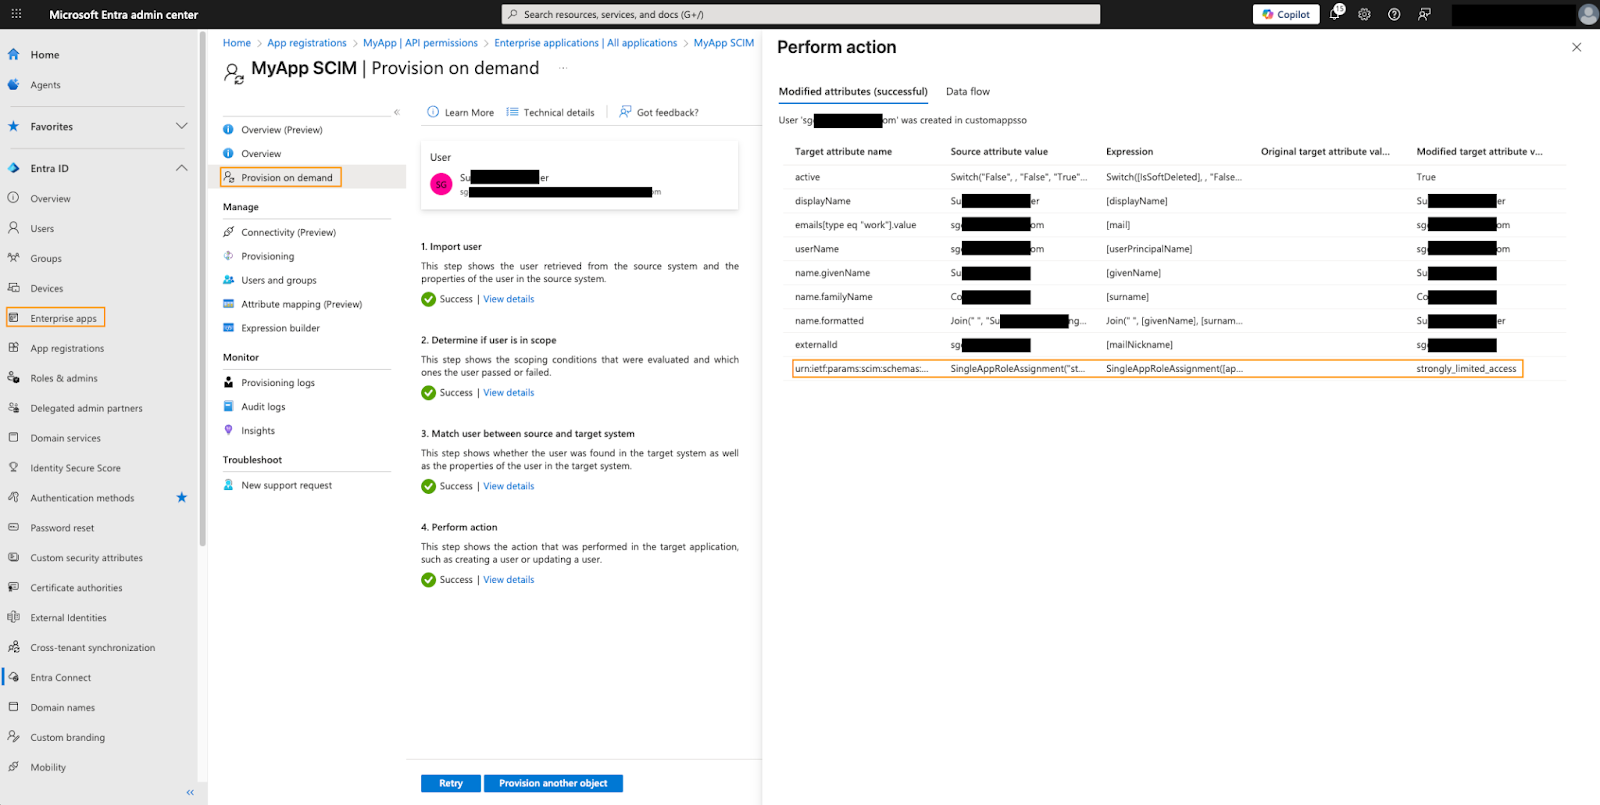Open Attribute mapping (Preview)
Screen dimensions: 1600x805
pos(301,305)
